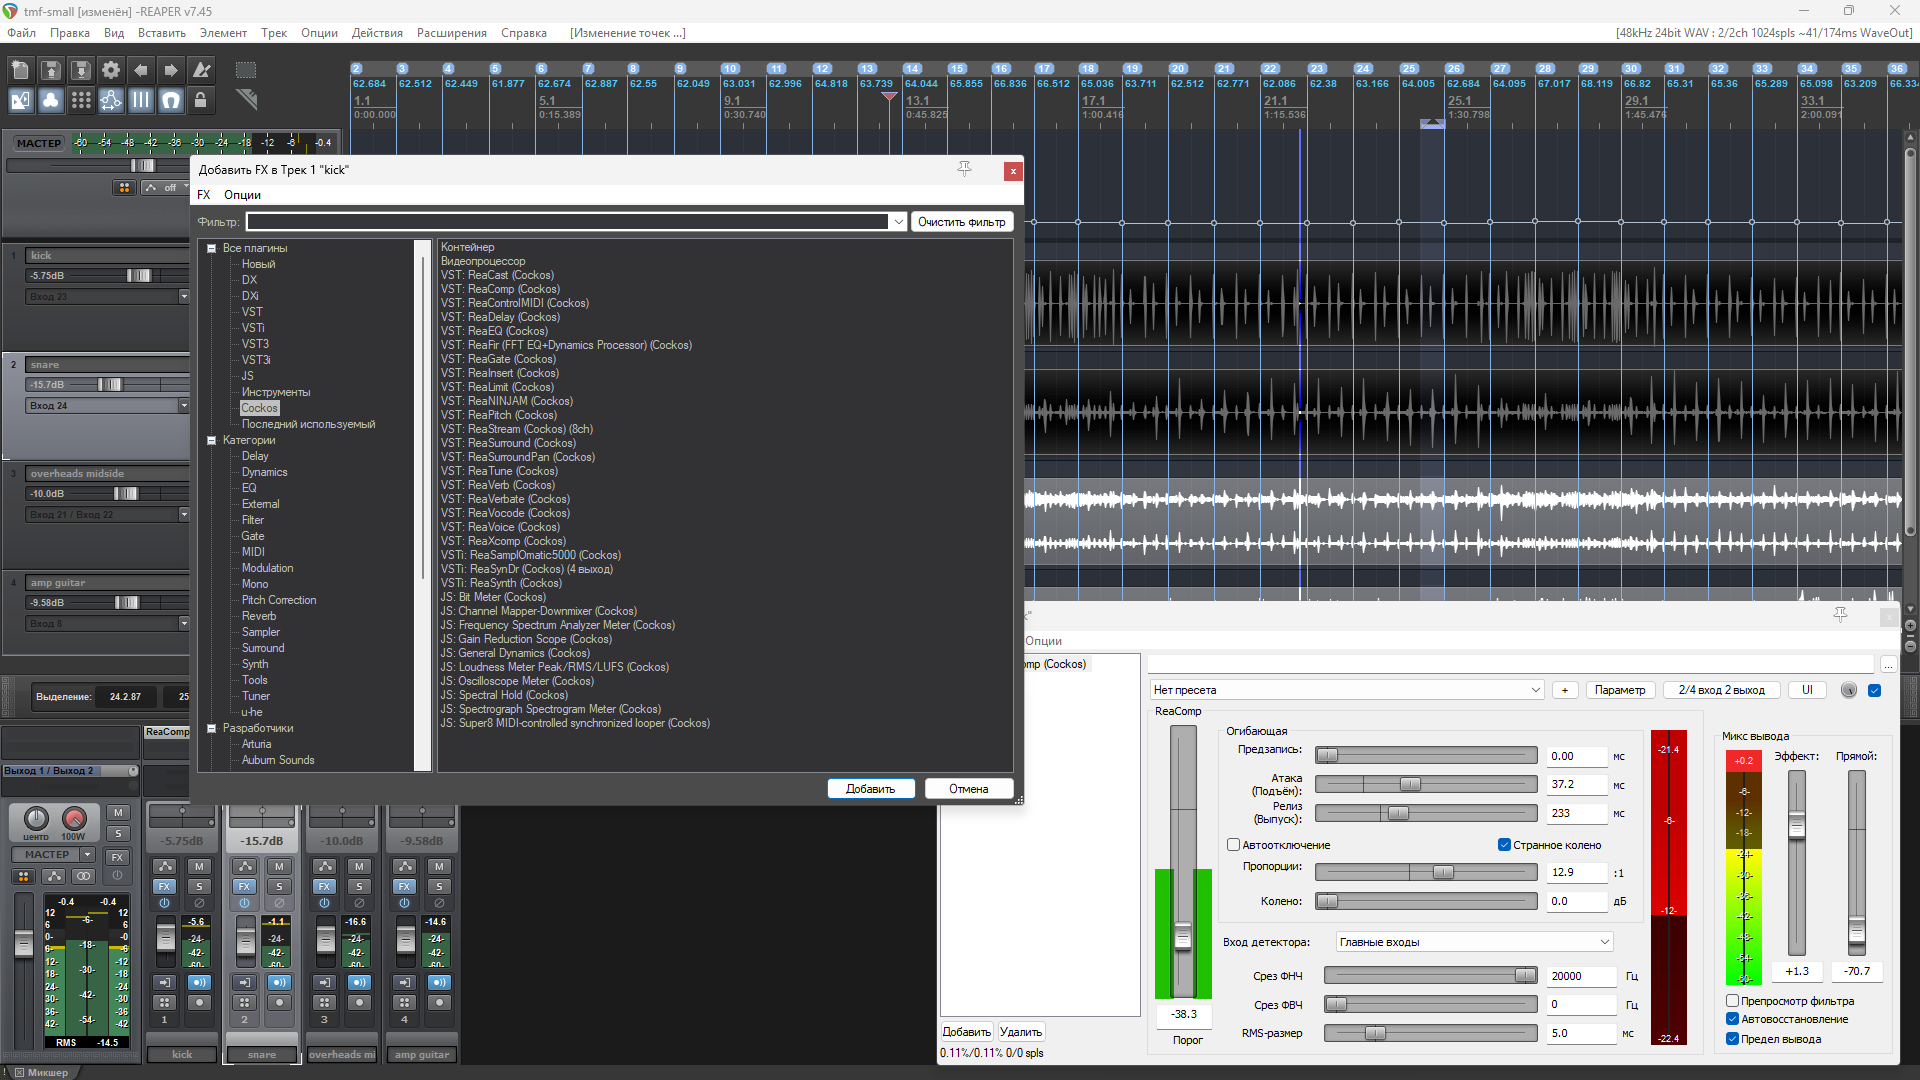Screen dimensions: 1920x1080
Task: Open the Файл menu
Action: click(21, 33)
